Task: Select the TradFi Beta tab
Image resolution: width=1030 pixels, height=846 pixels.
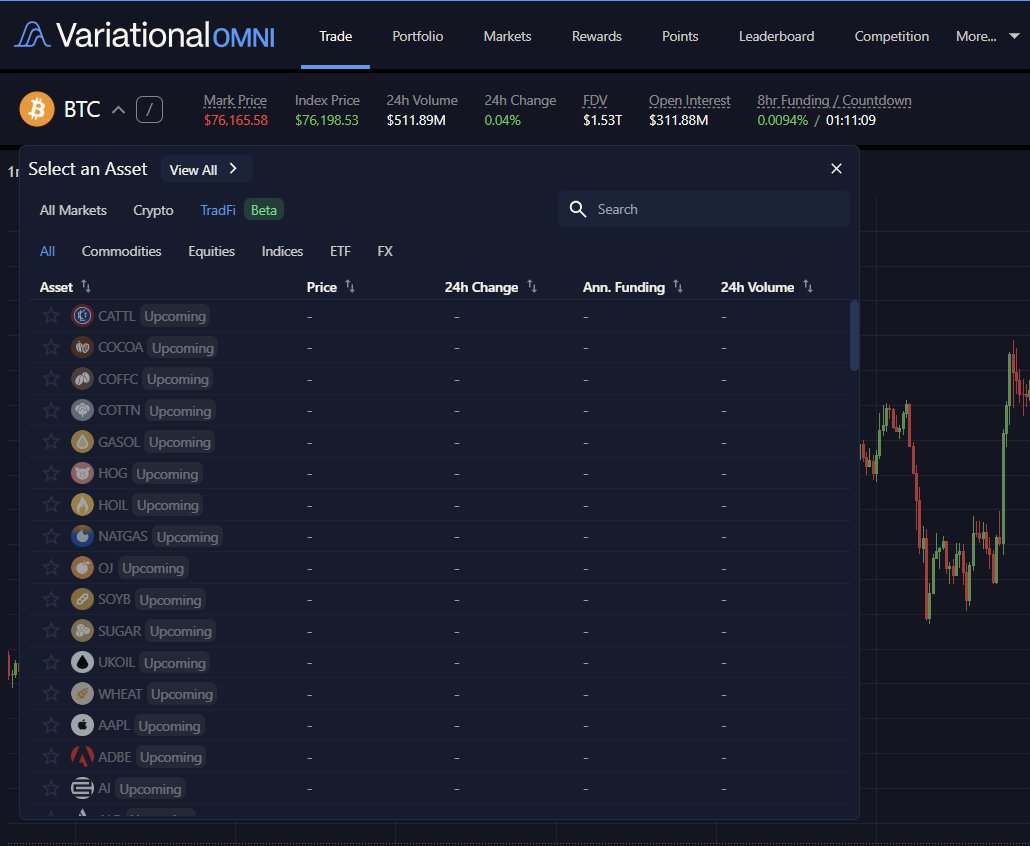Action: (242, 210)
